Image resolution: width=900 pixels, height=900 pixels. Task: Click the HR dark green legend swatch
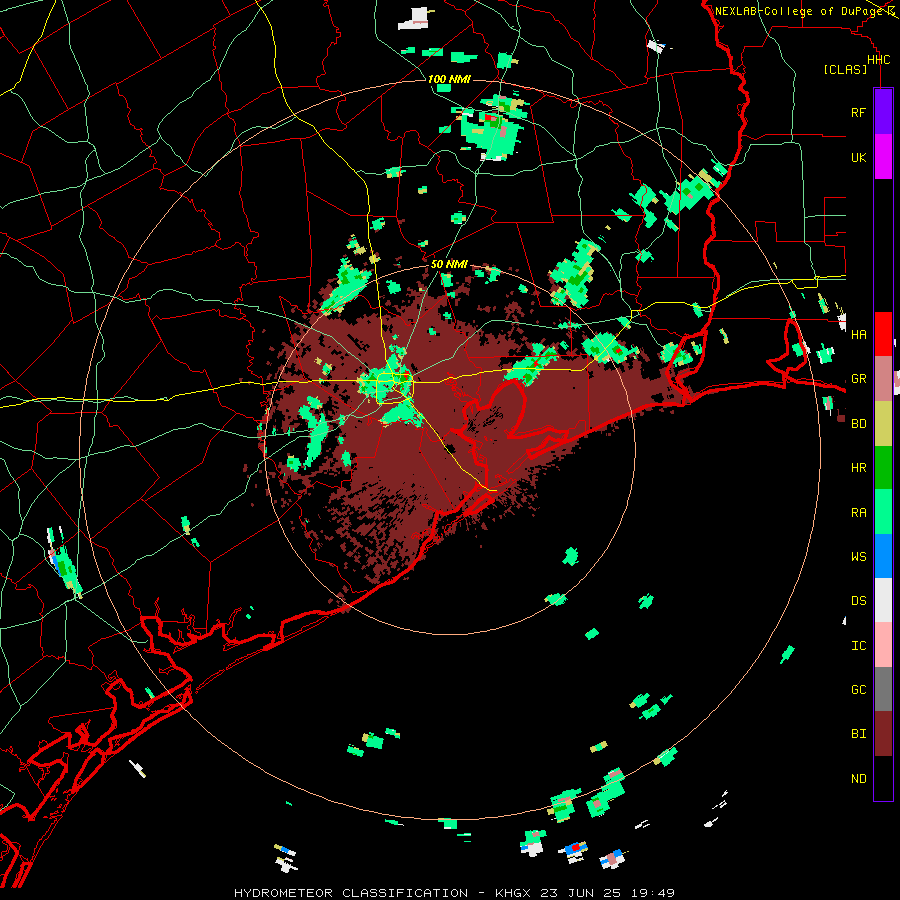click(883, 468)
